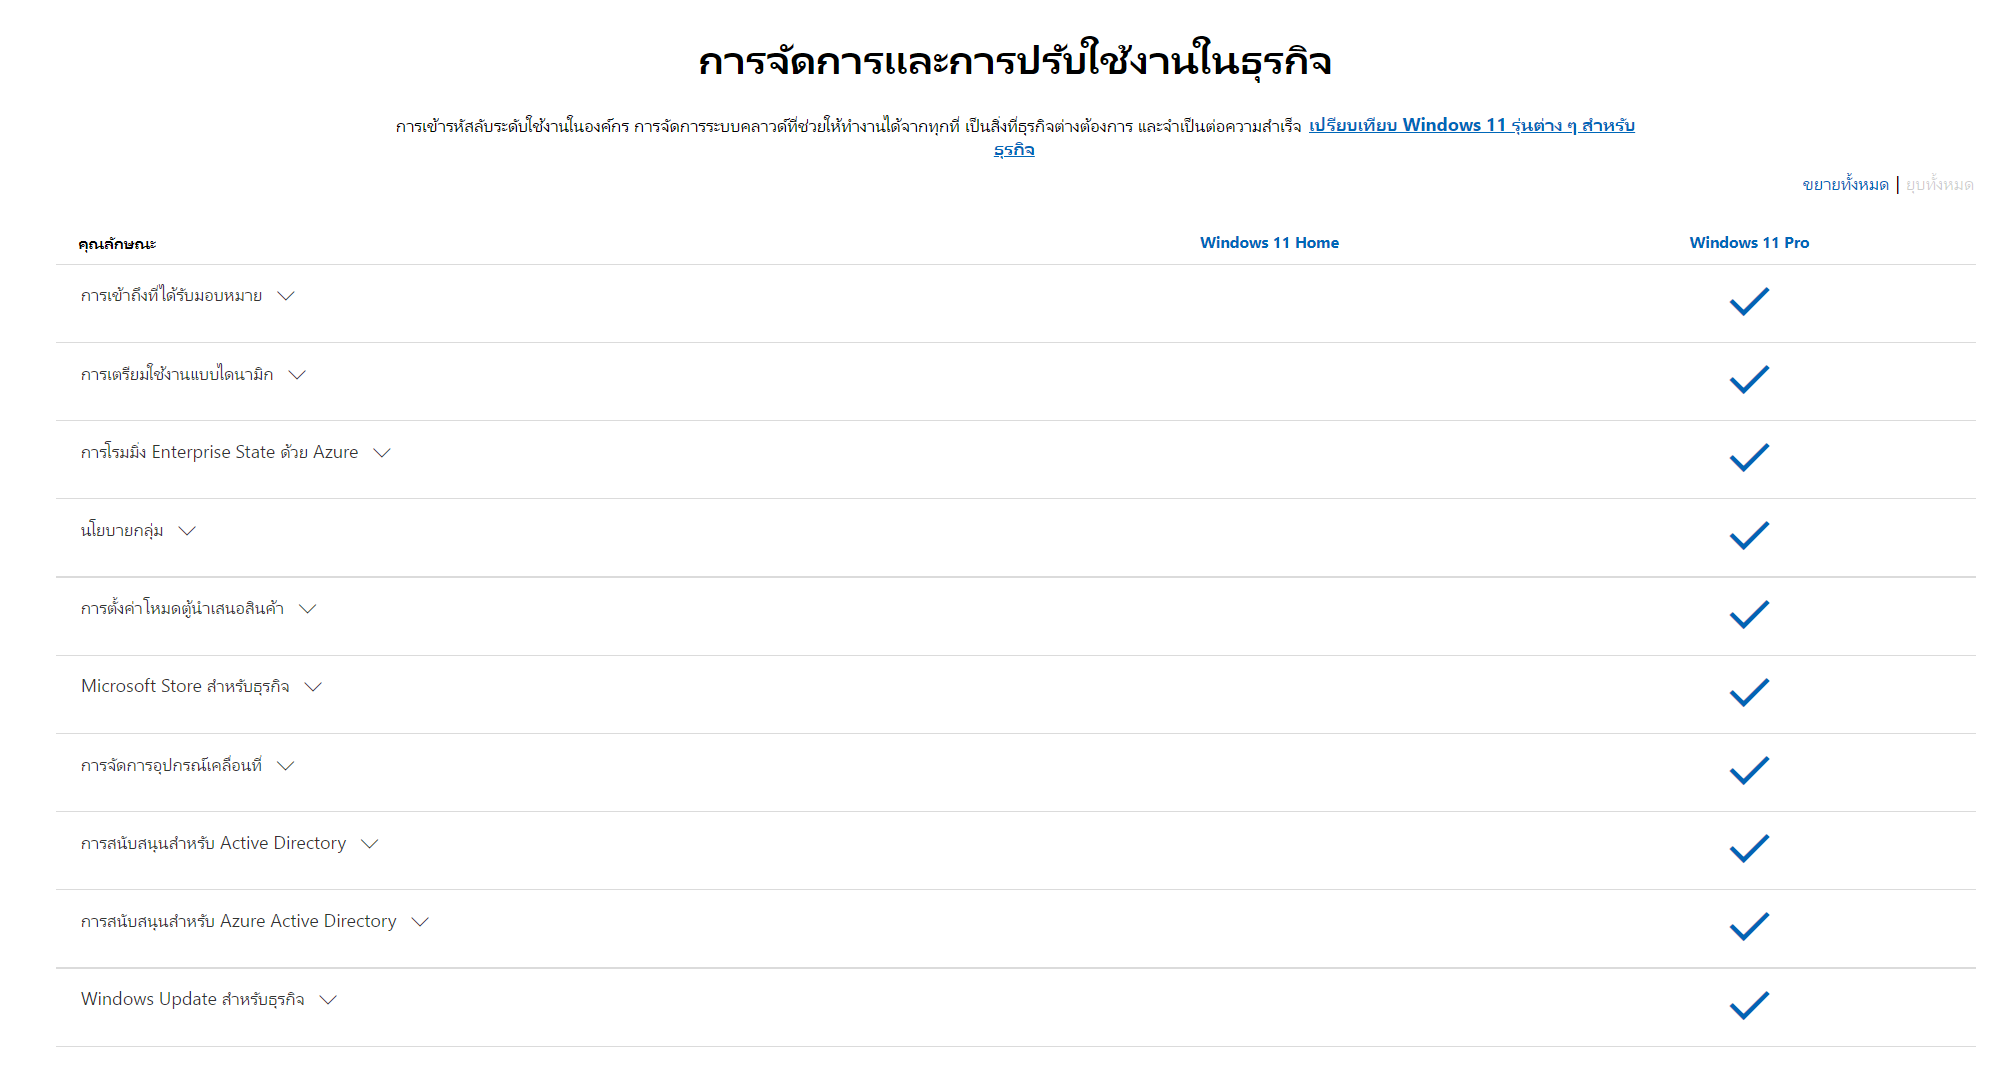Screen dimensions: 1995x1090
Task: Click Windows Update สำหรับธุรกิจ label
Action: point(192,1000)
